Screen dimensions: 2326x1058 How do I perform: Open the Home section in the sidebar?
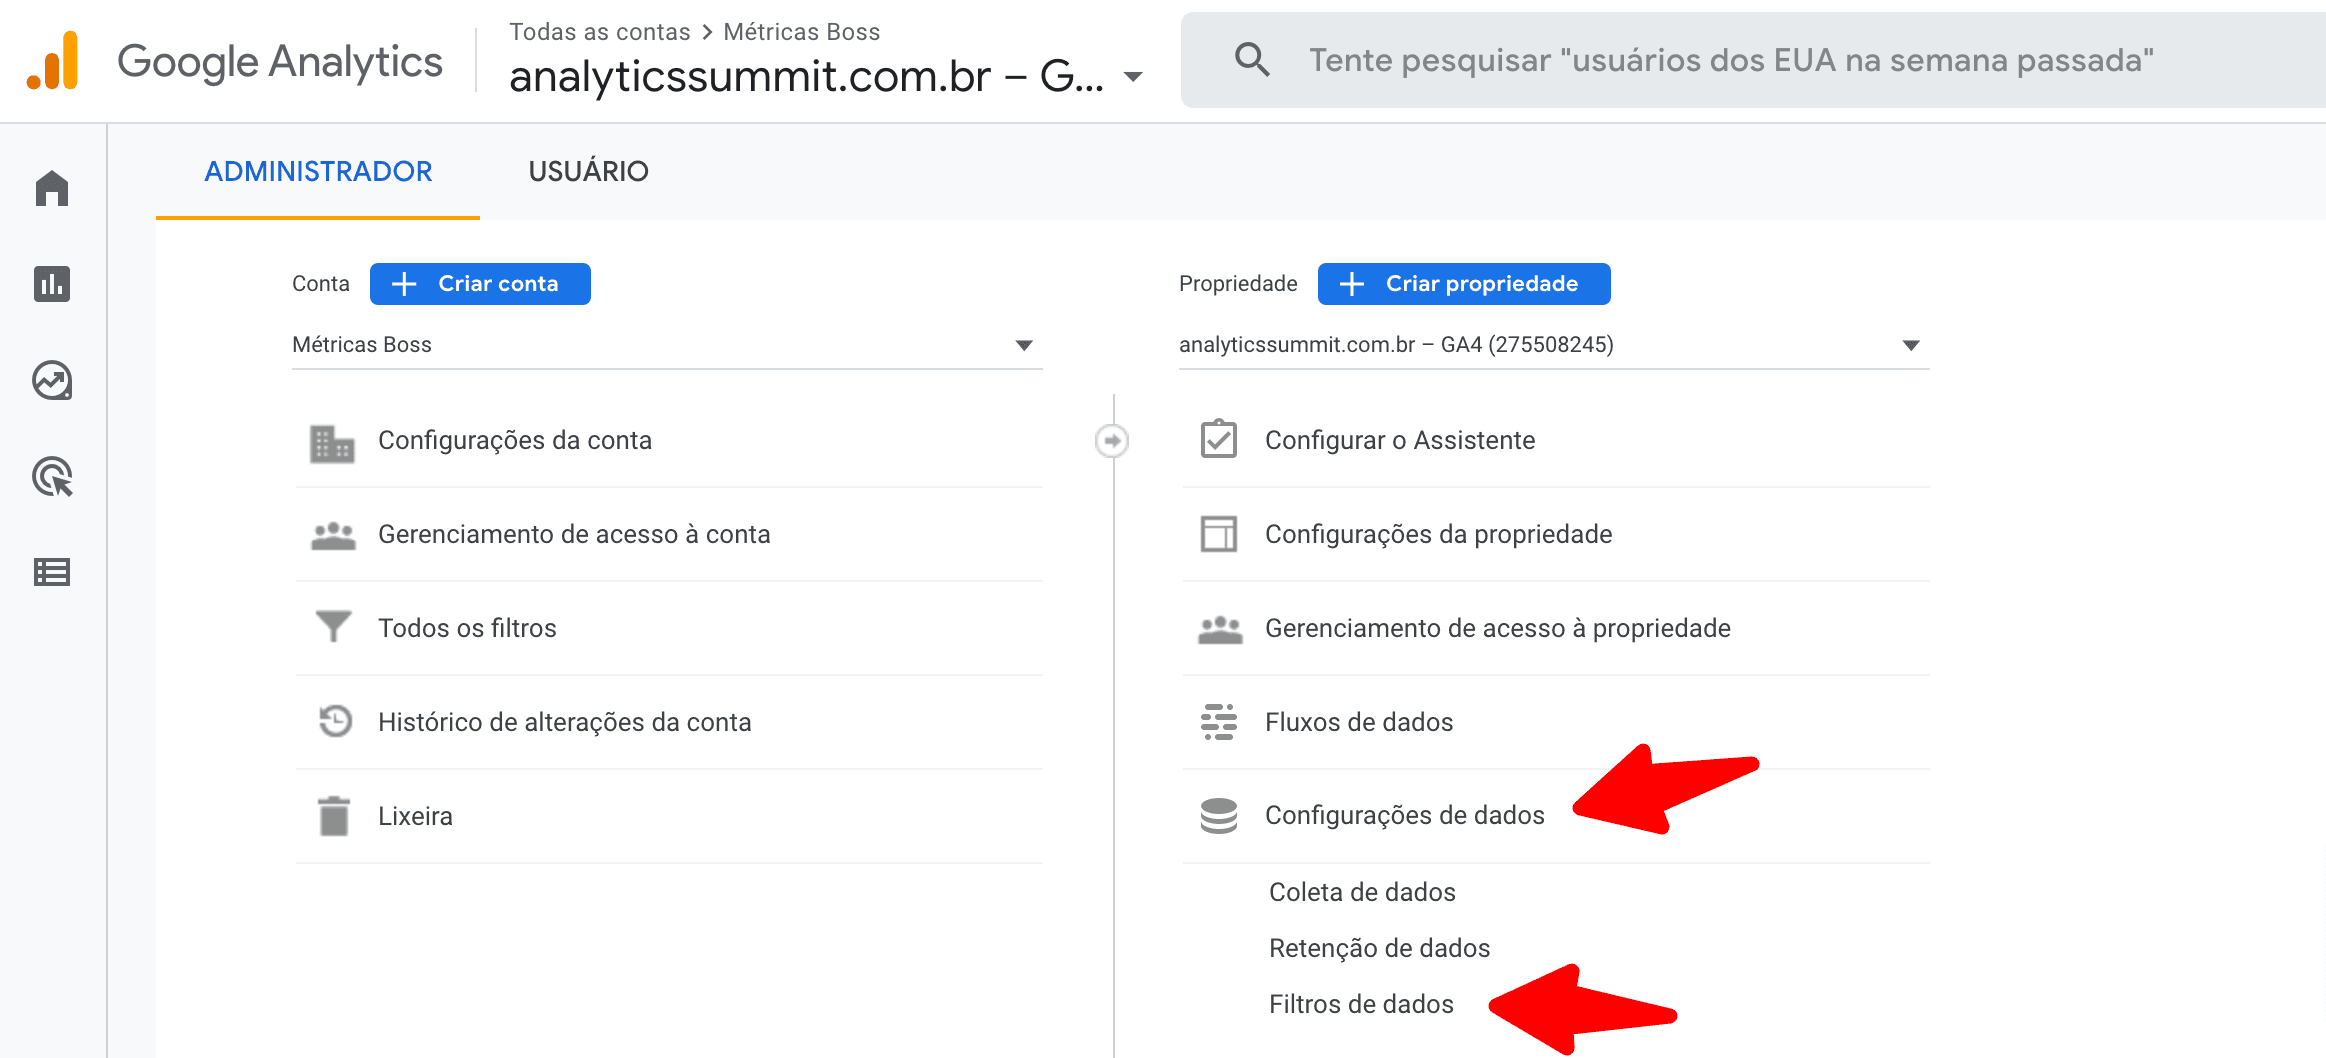(51, 187)
